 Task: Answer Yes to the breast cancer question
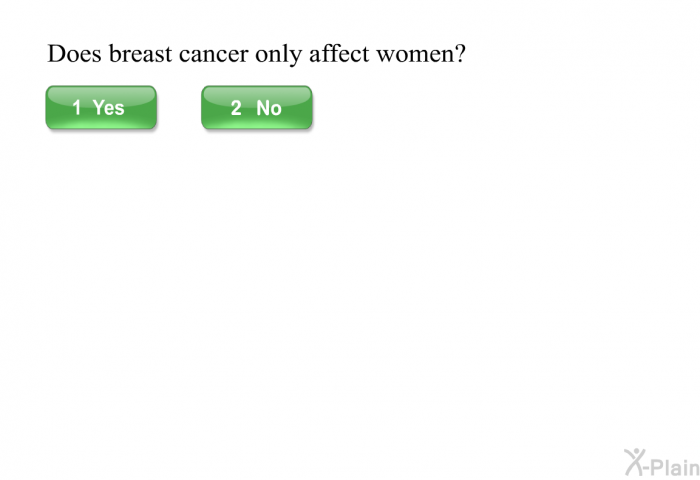coord(101,108)
